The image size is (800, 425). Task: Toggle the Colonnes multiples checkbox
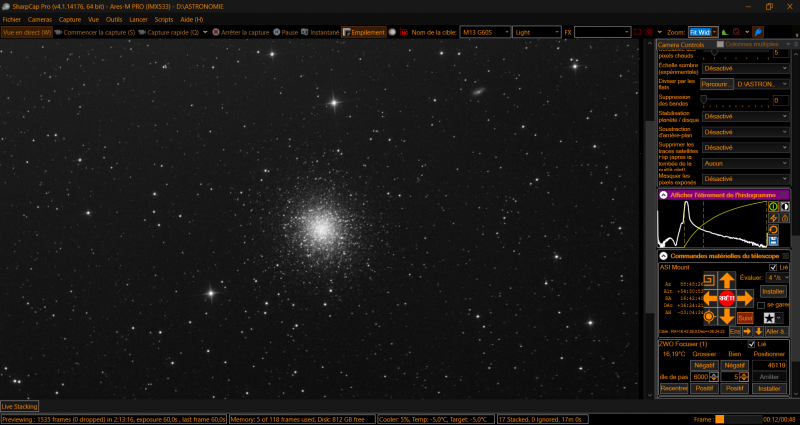(x=720, y=44)
